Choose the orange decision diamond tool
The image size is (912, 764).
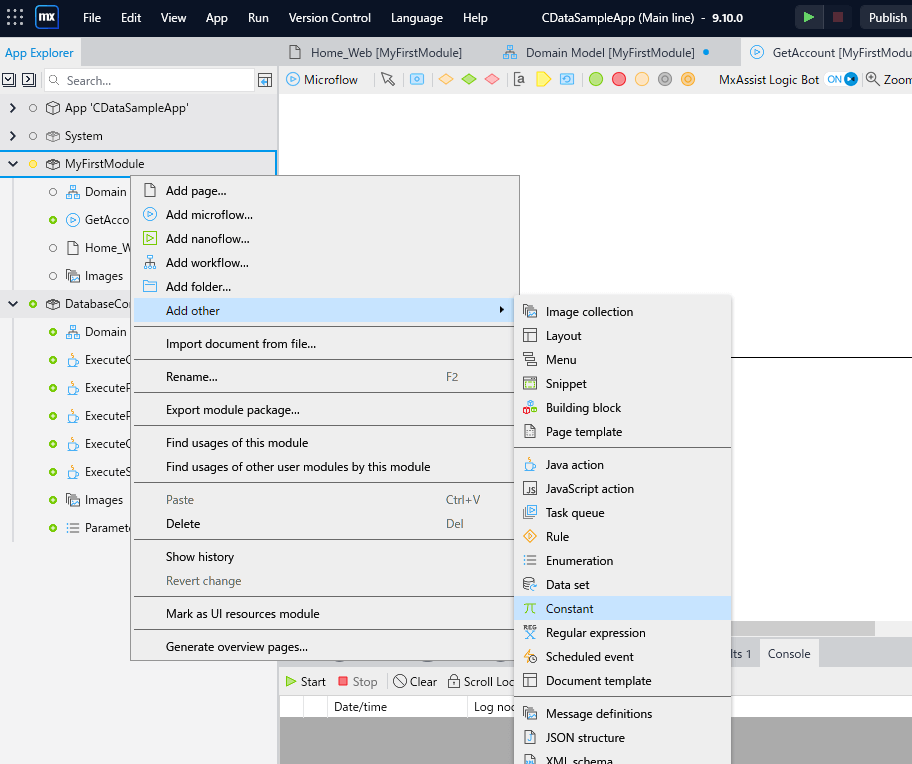pyautogui.click(x=445, y=79)
